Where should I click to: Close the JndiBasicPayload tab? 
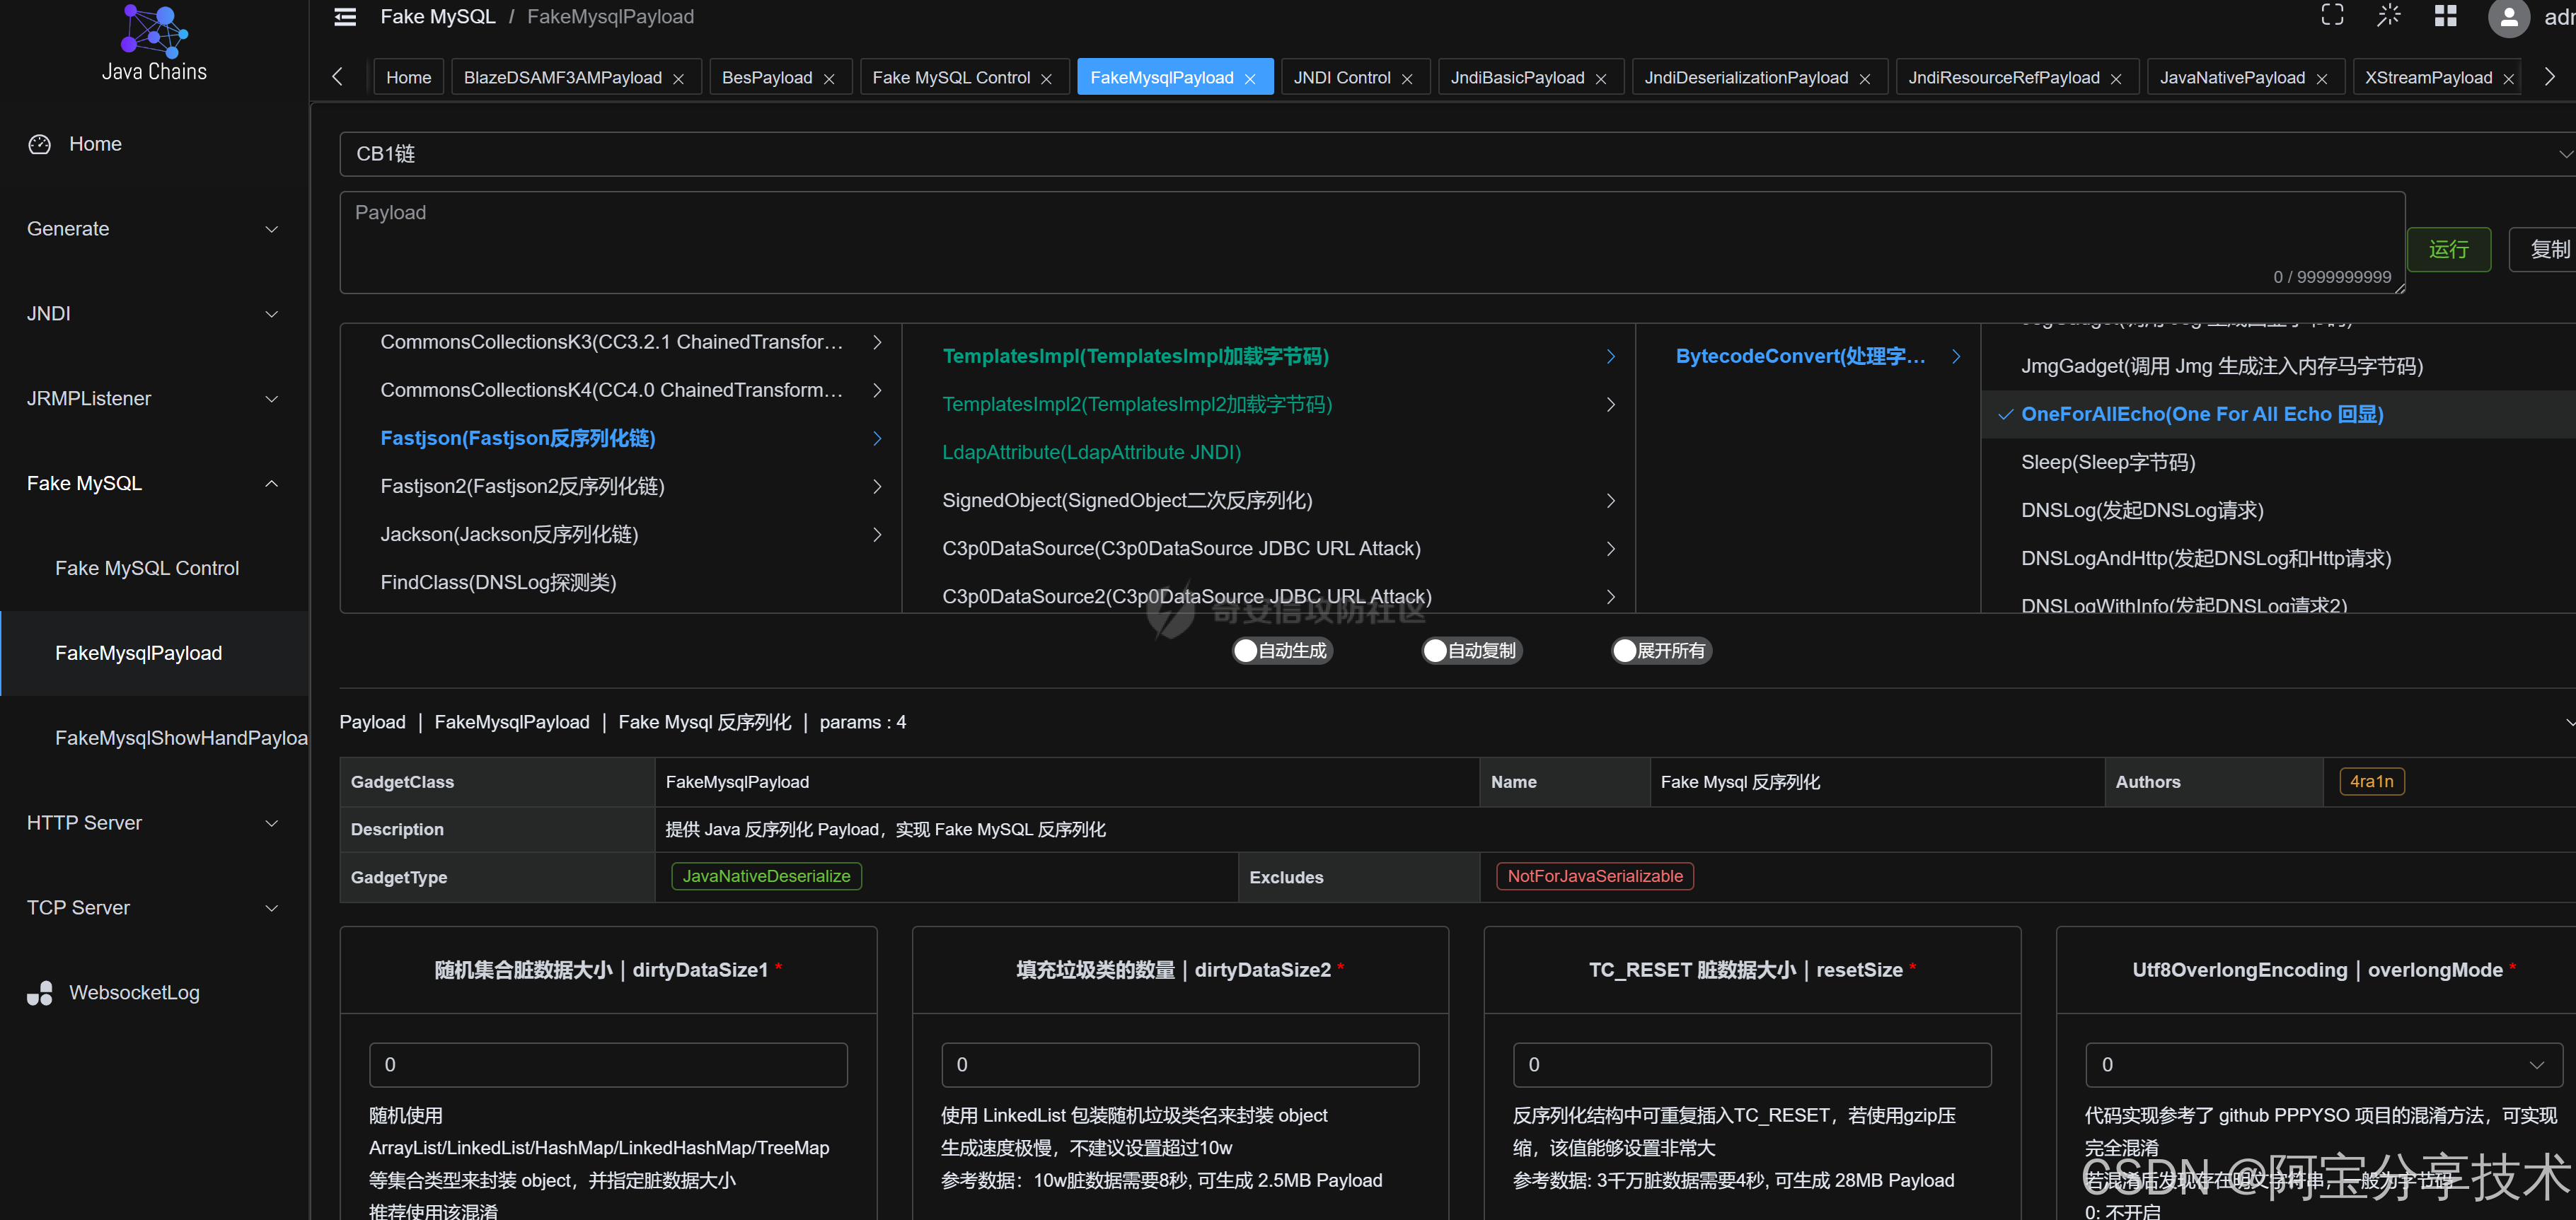(1601, 79)
